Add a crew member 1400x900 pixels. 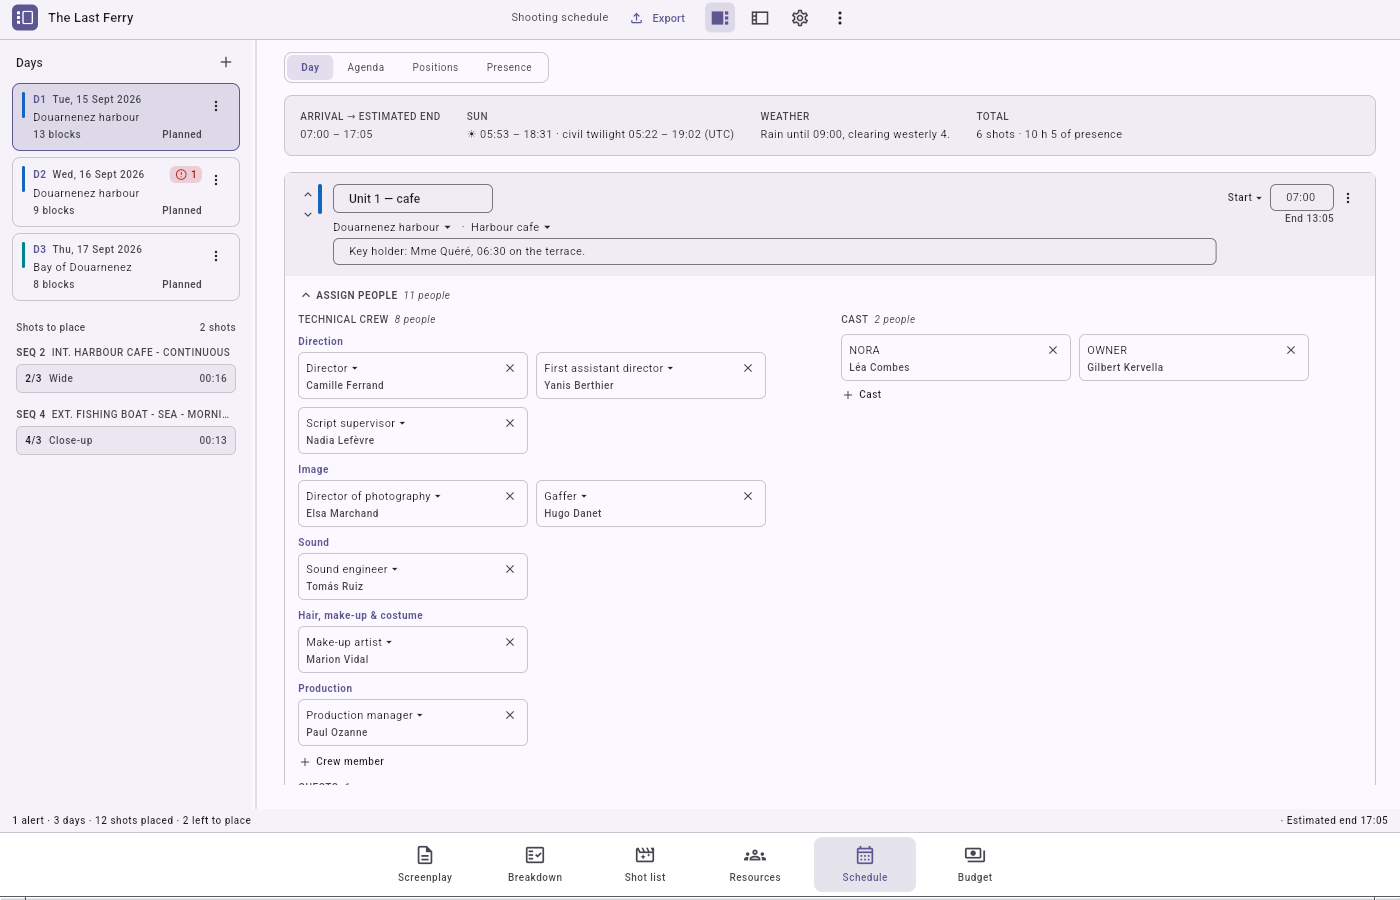point(342,761)
